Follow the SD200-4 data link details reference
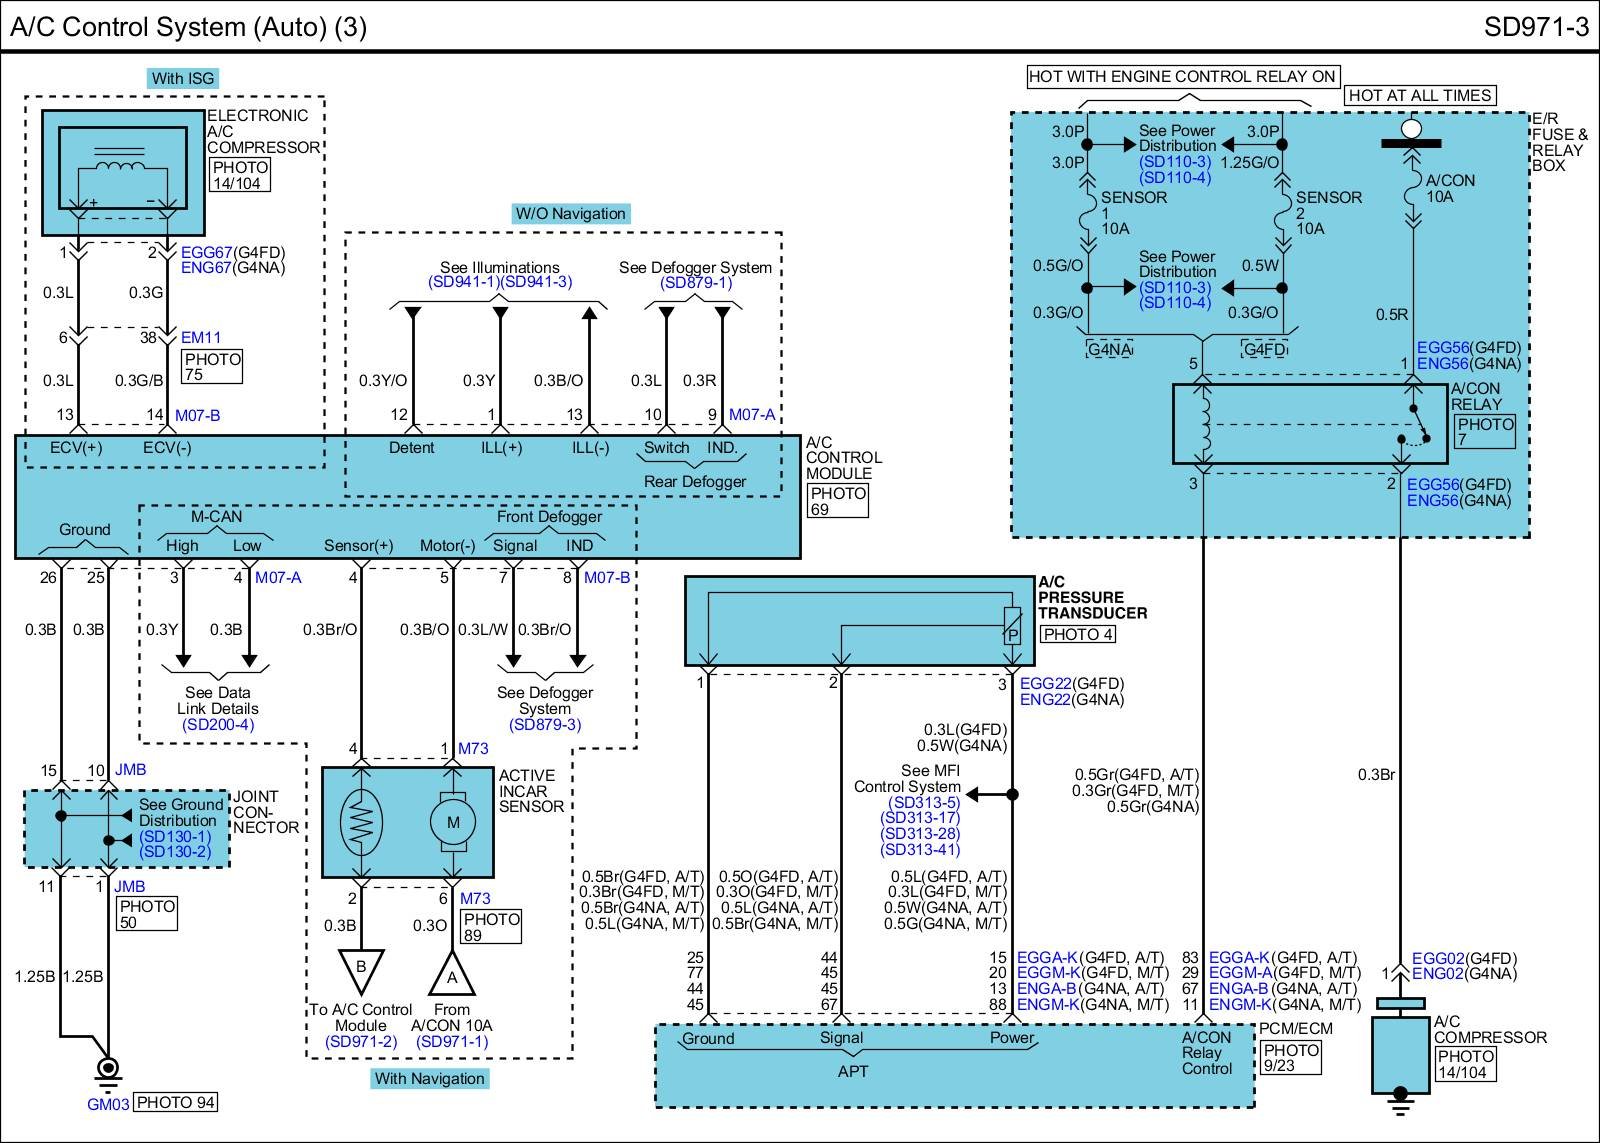1600x1143 pixels. pos(218,724)
